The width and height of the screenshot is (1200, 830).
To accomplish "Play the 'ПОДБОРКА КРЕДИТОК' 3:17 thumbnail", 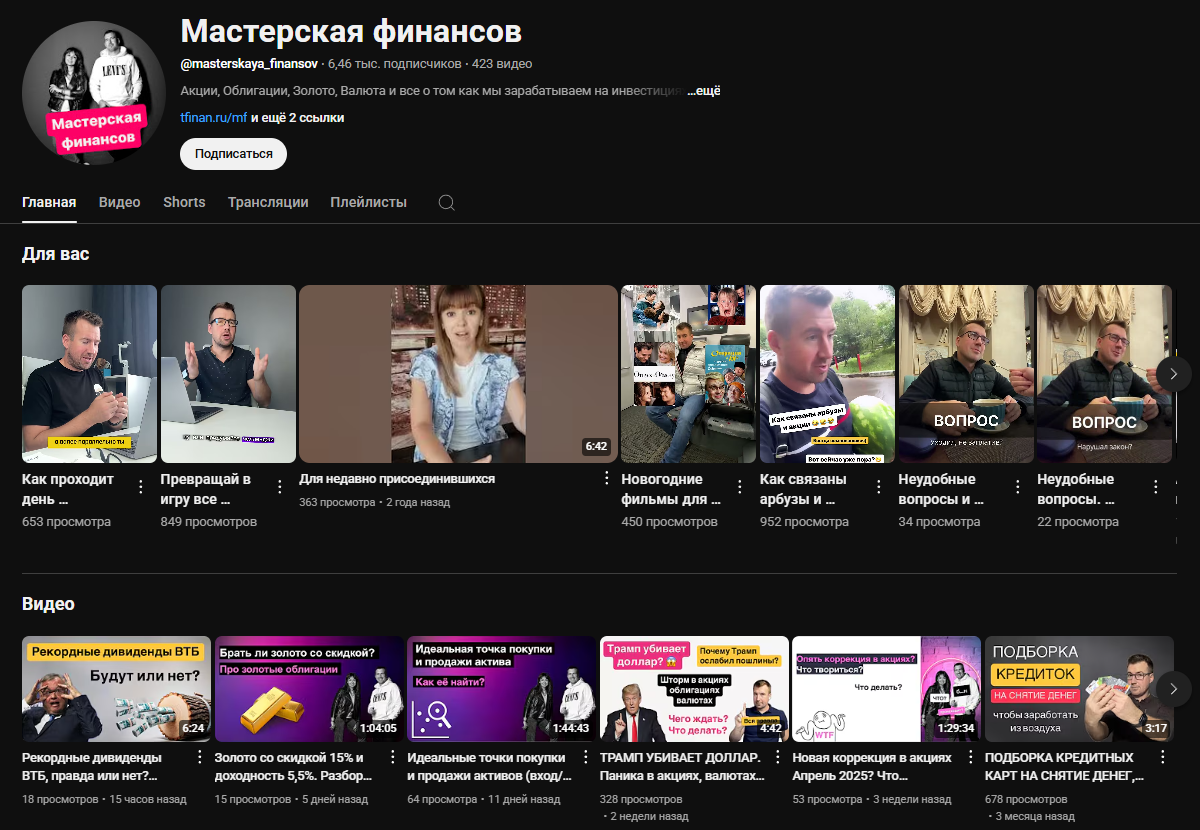I will (1079, 689).
